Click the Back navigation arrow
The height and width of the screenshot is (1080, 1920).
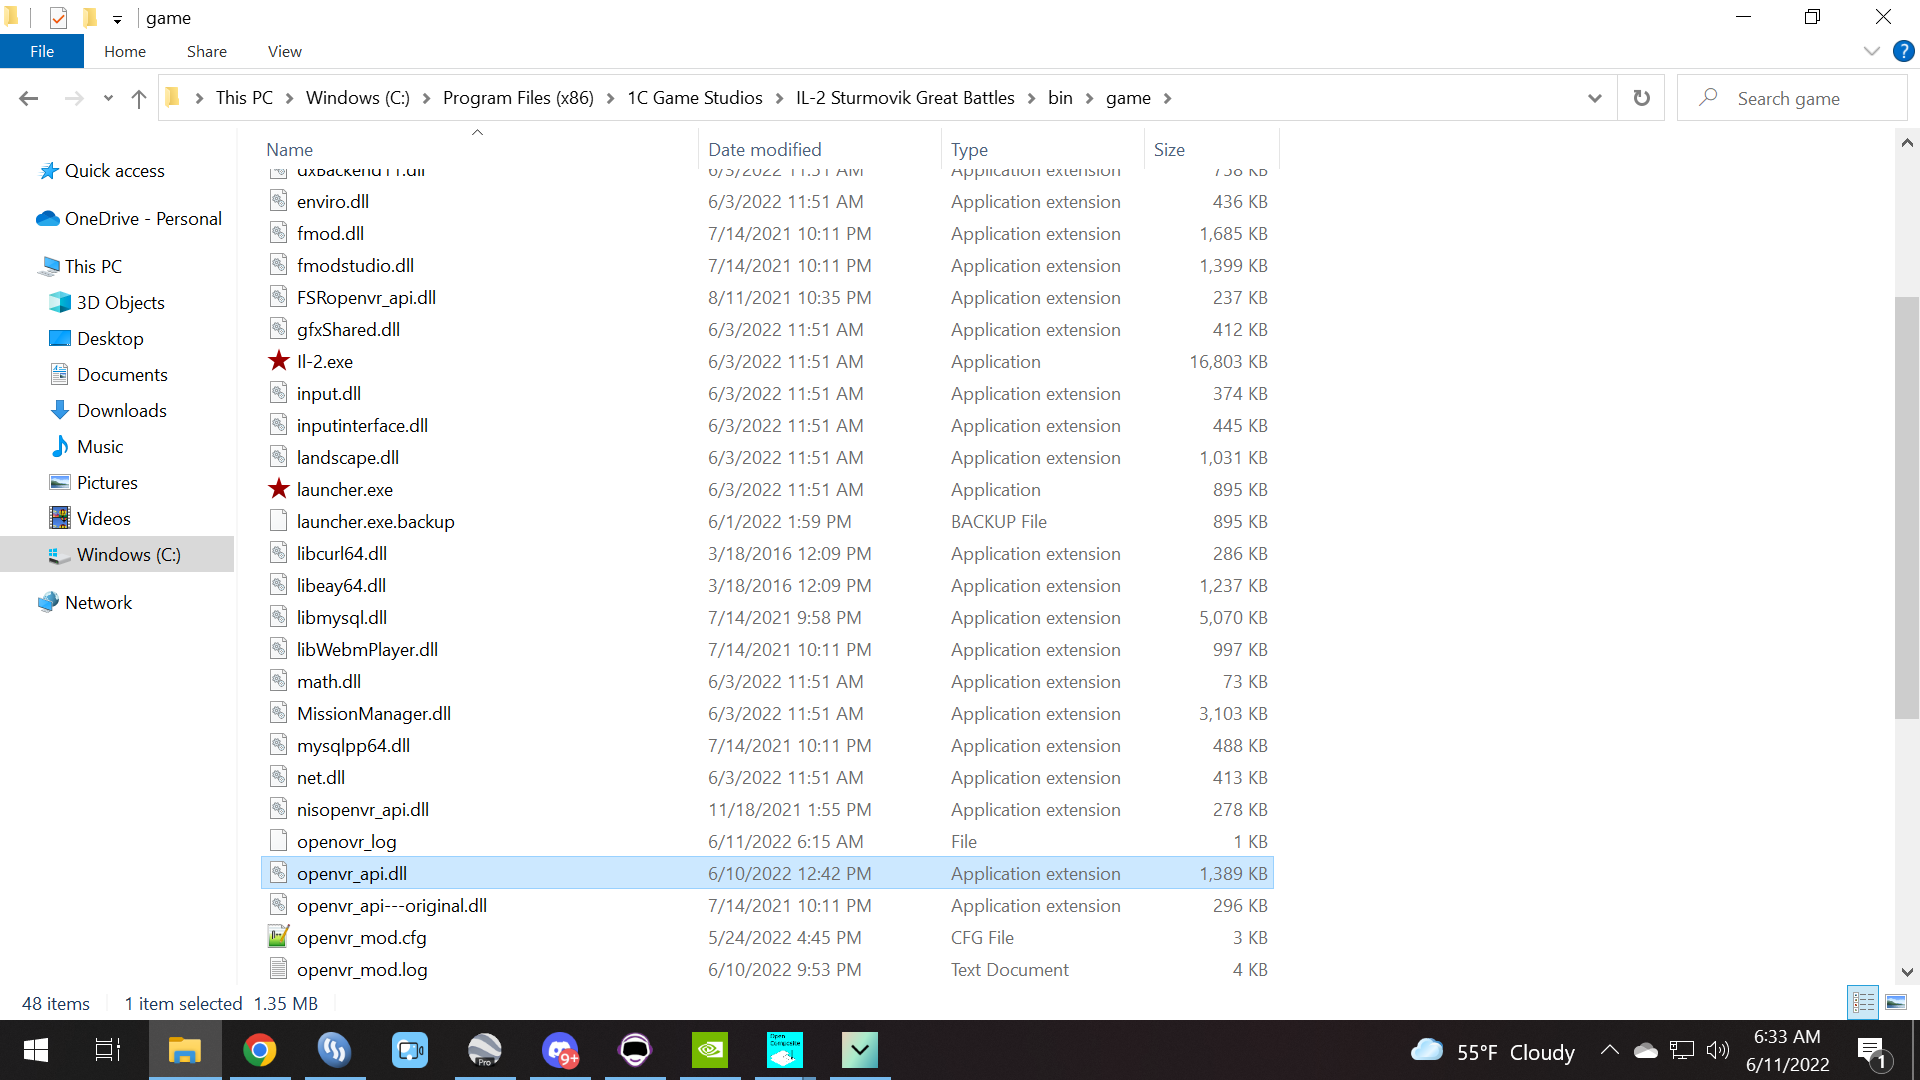pos(28,98)
